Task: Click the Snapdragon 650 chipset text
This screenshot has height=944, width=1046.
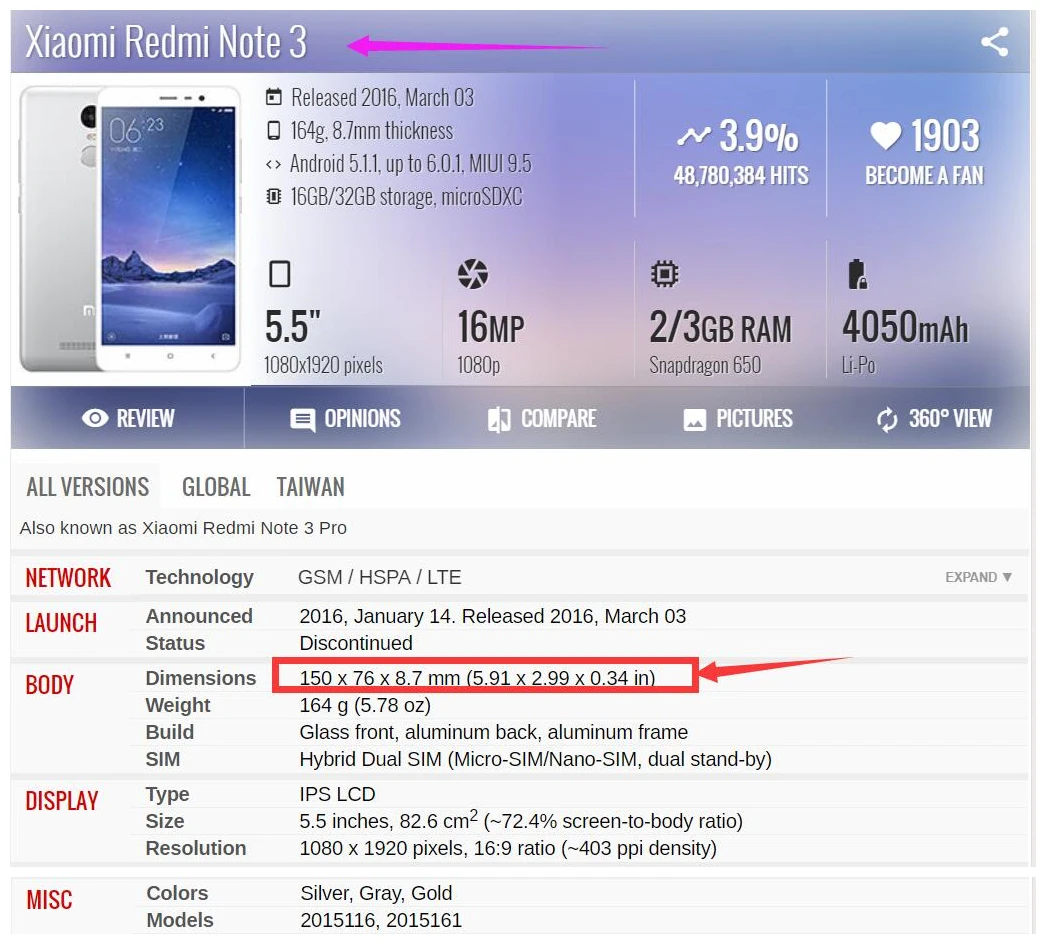Action: click(x=705, y=365)
